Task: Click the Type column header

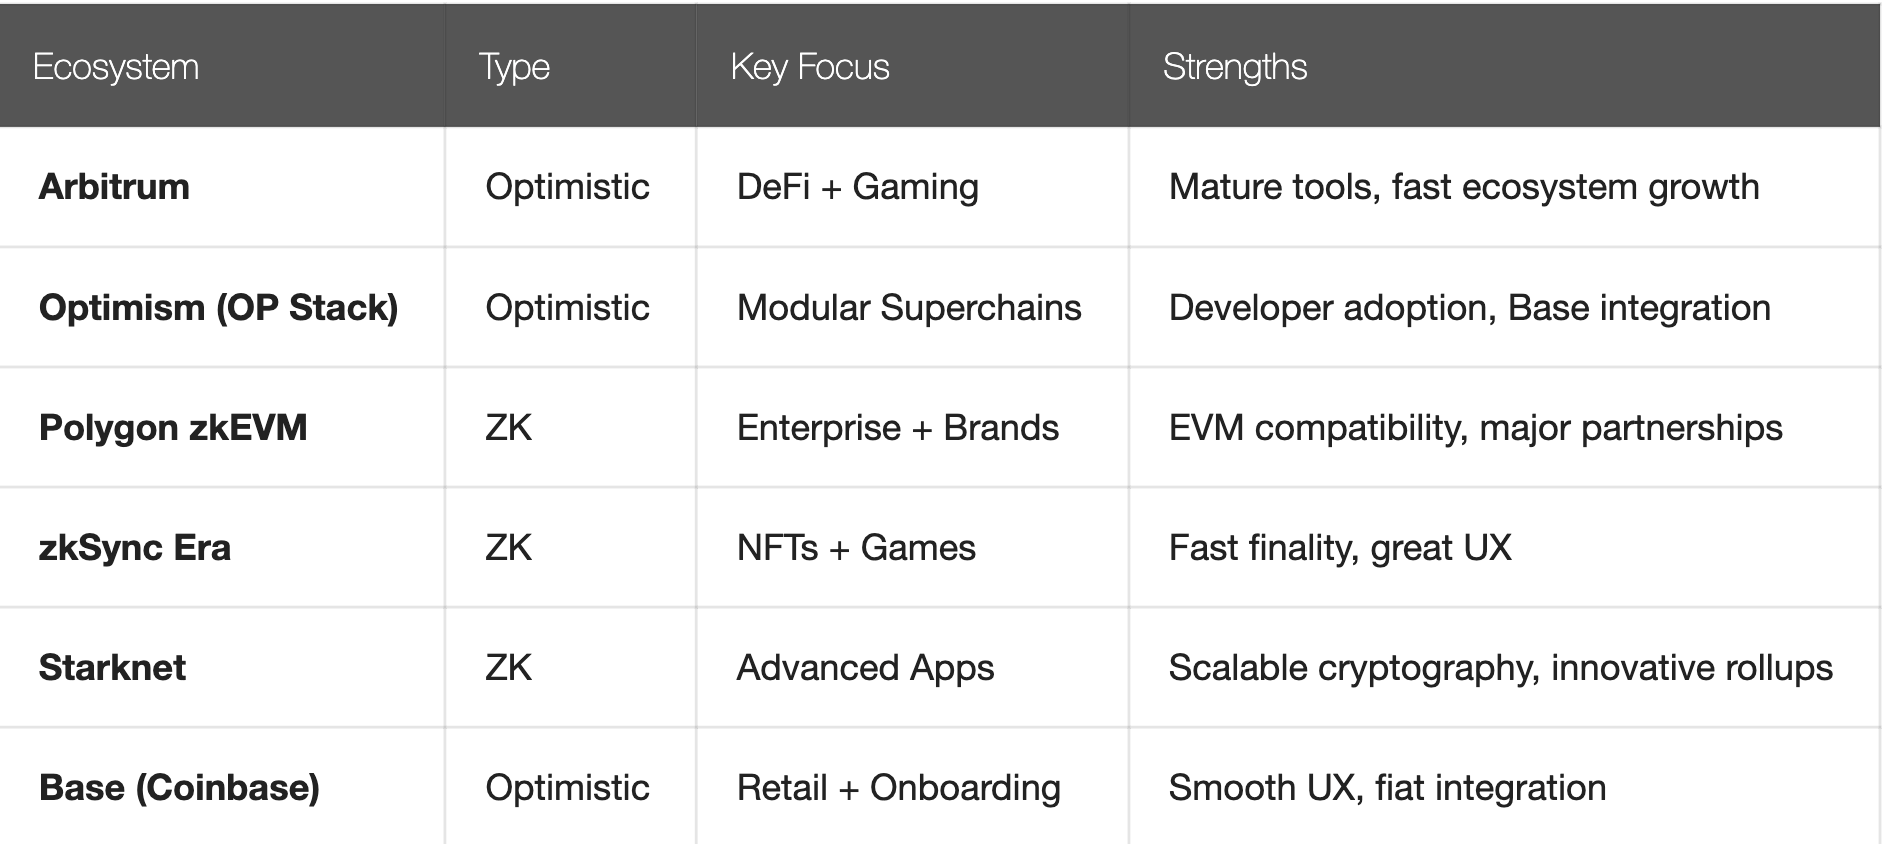Action: (514, 67)
